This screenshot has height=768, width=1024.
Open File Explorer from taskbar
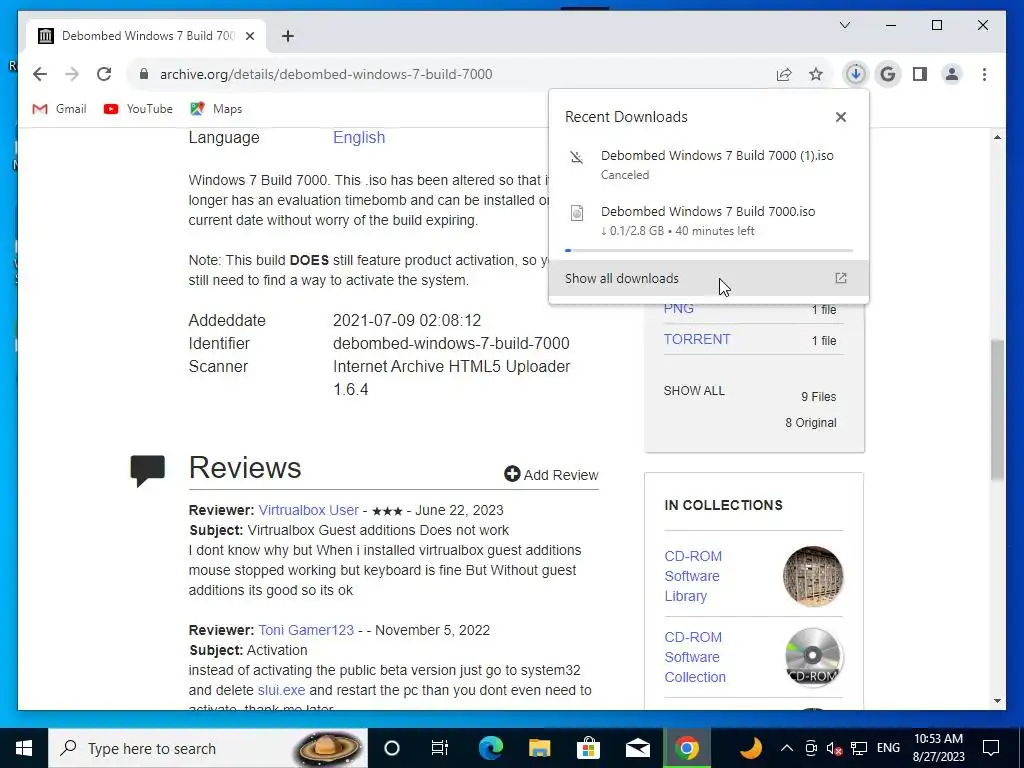539,748
